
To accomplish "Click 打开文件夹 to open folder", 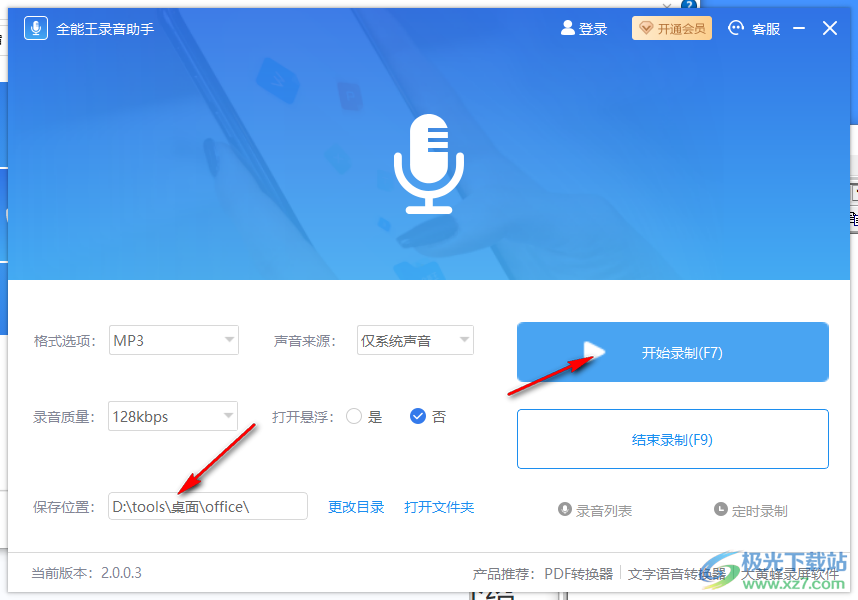I will tap(438, 507).
